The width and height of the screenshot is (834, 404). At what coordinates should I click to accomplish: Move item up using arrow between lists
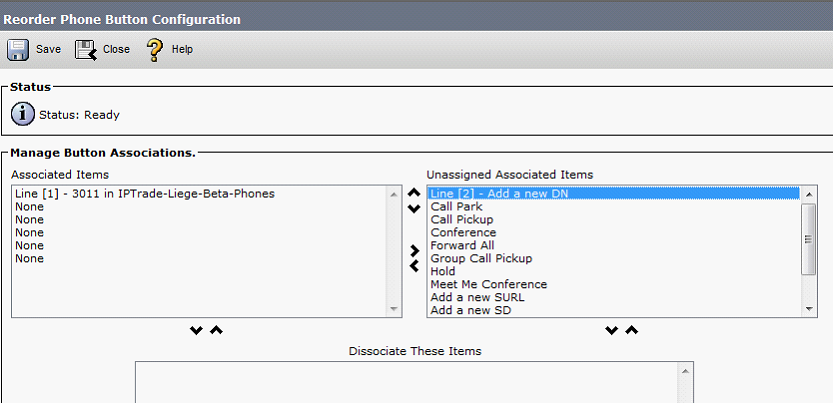(x=414, y=193)
